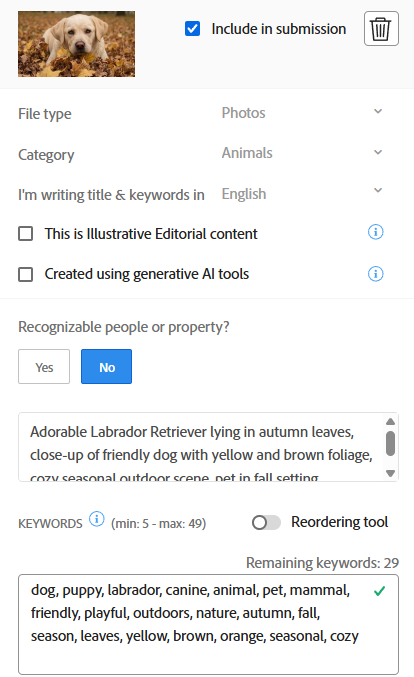Open info for generative AI tools

(x=376, y=274)
